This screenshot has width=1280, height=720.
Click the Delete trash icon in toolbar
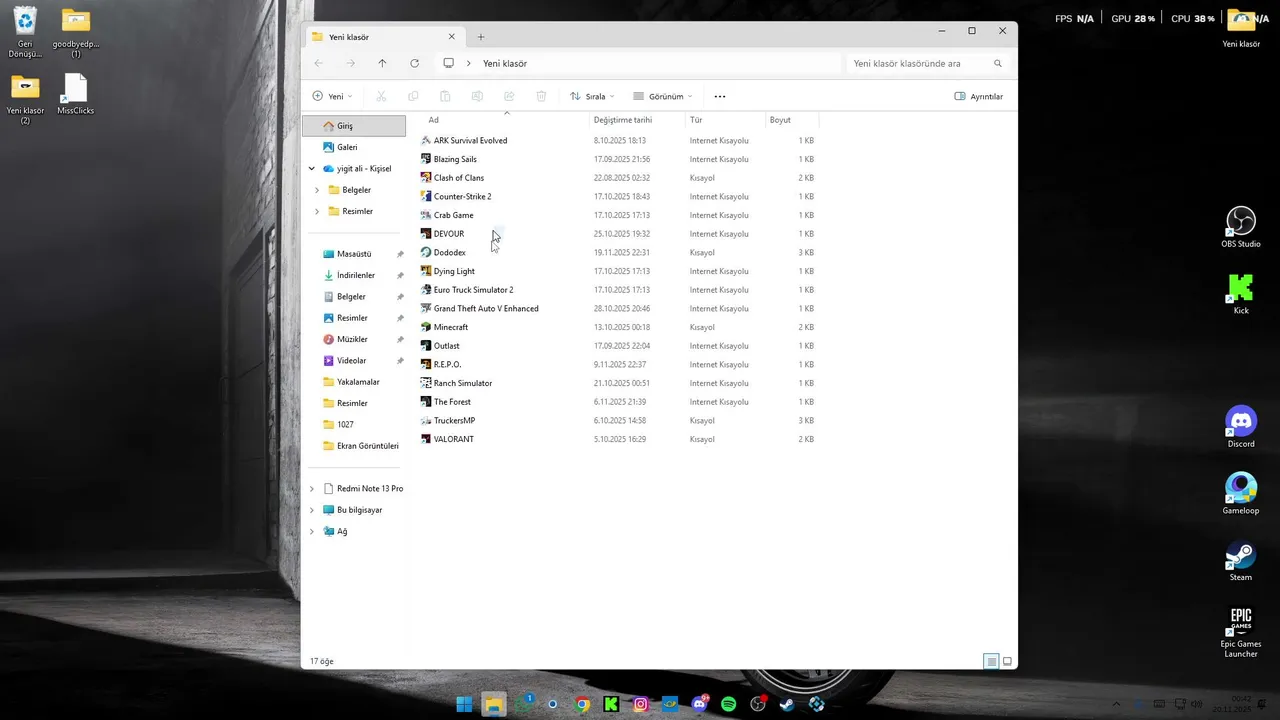coord(541,96)
